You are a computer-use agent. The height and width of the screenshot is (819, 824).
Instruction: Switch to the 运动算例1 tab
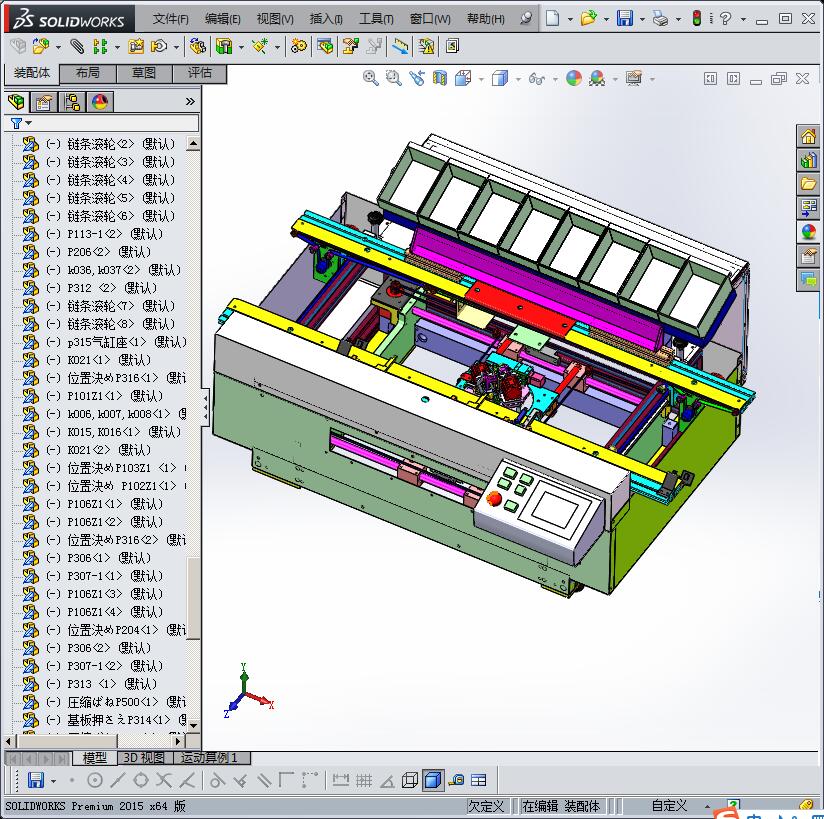[x=210, y=758]
